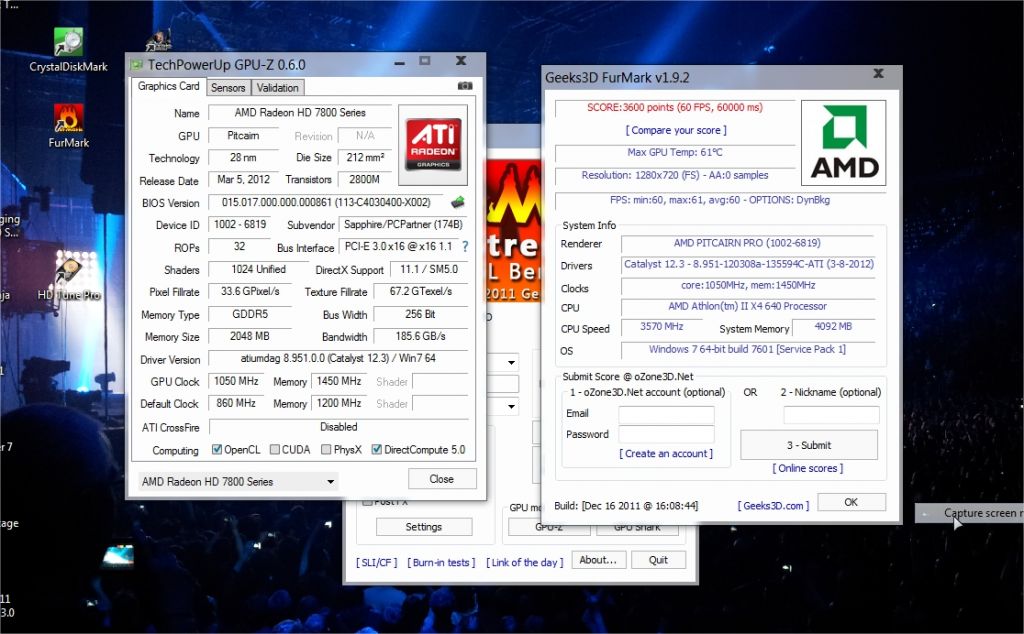Open the Compare your score link
Image resolution: width=1024 pixels, height=634 pixels.
tap(676, 130)
